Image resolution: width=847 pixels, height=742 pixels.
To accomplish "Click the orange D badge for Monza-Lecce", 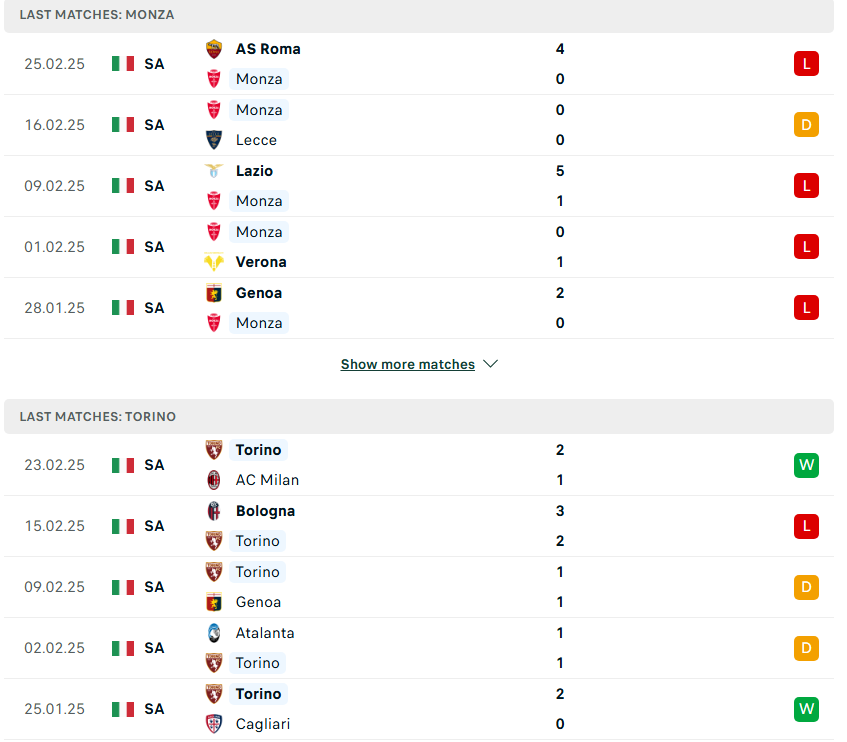I will tap(806, 125).
